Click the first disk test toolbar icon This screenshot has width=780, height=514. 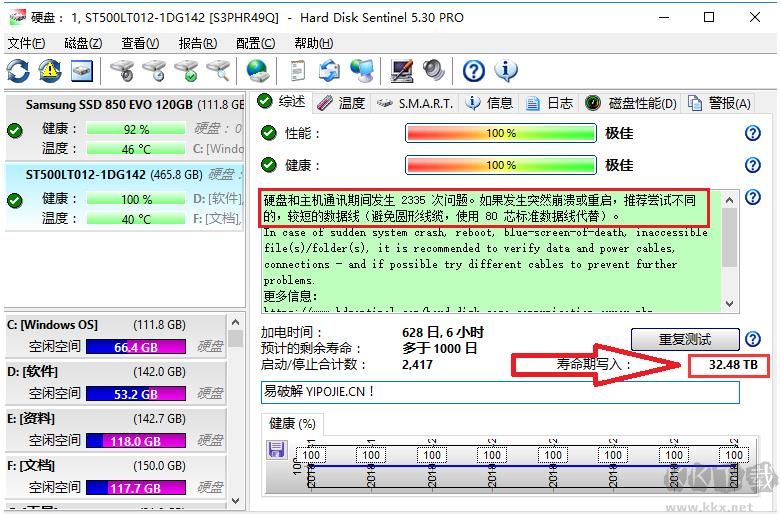coord(122,71)
